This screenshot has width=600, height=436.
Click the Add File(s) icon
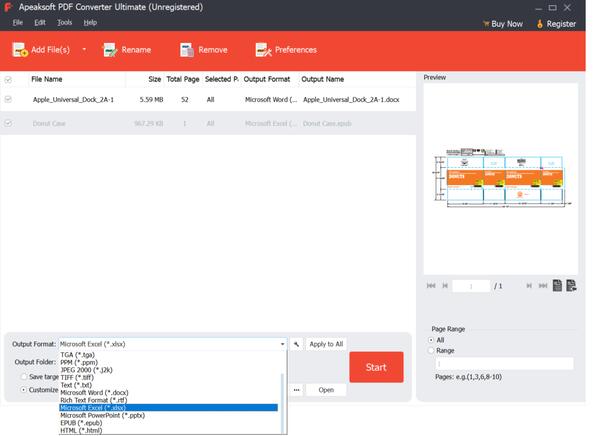pos(20,49)
